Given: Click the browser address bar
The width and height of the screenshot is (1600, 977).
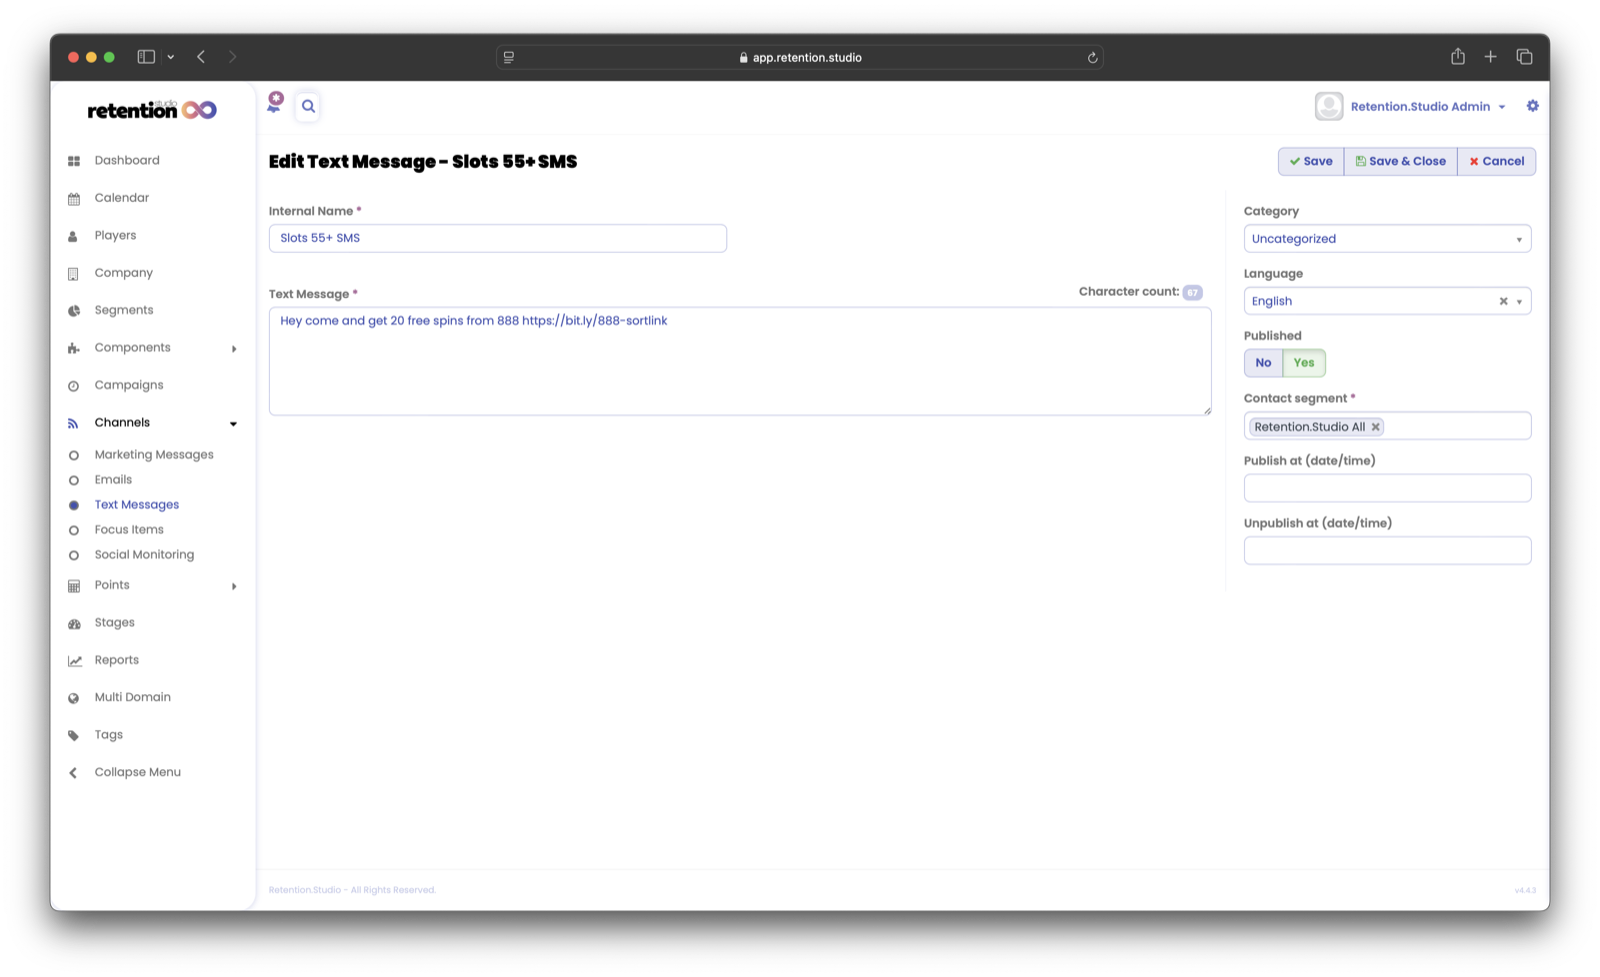Looking at the screenshot, I should click(x=800, y=58).
